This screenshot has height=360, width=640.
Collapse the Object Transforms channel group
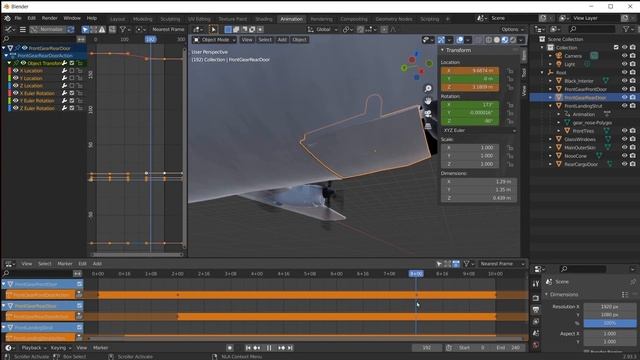[9, 63]
